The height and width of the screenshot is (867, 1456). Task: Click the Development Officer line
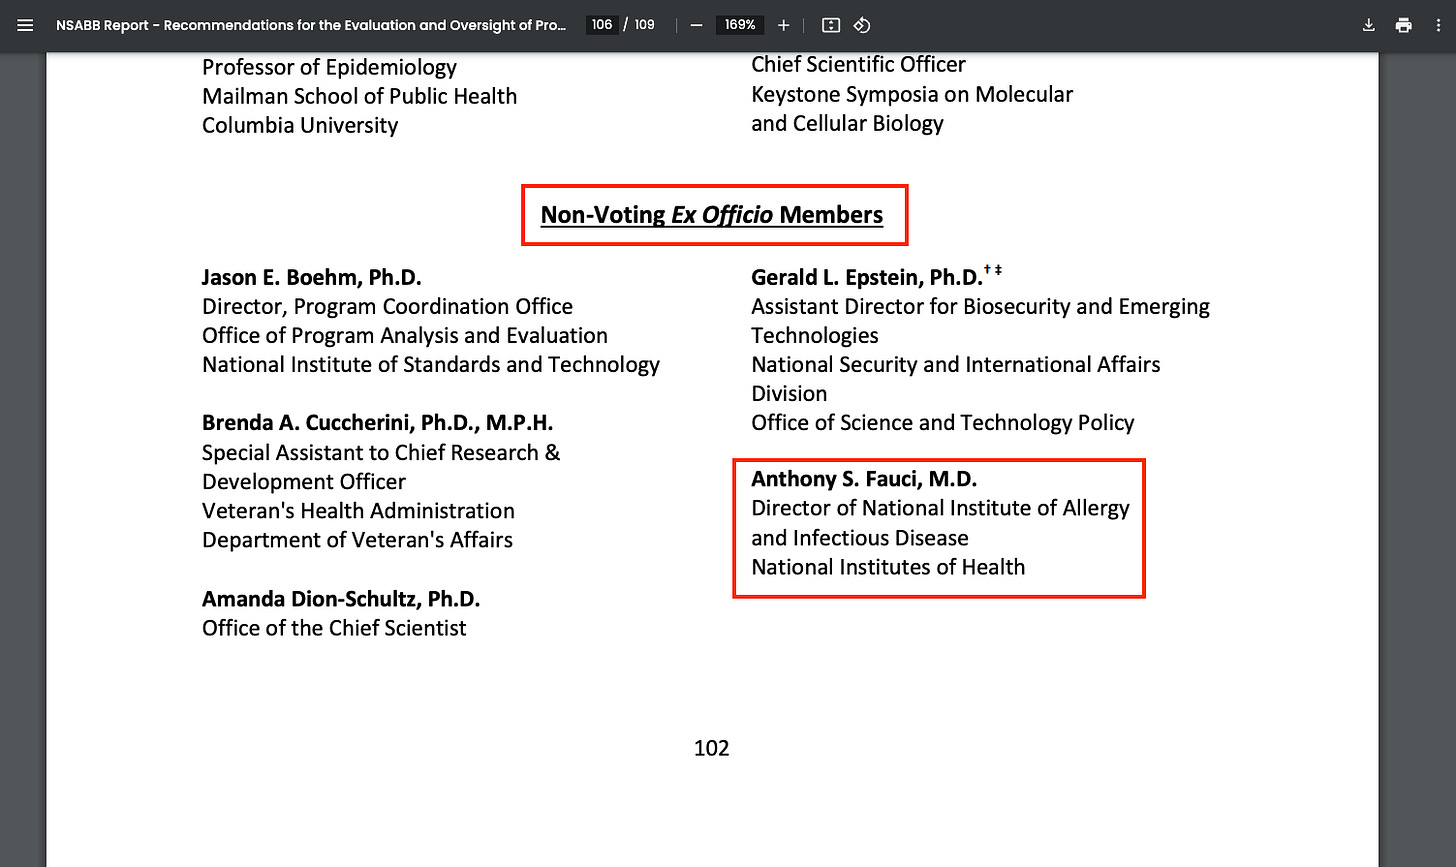coord(304,481)
